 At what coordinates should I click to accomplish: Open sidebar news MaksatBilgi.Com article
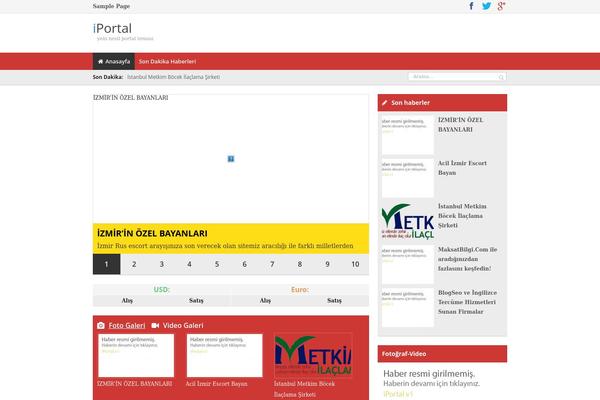point(467,259)
